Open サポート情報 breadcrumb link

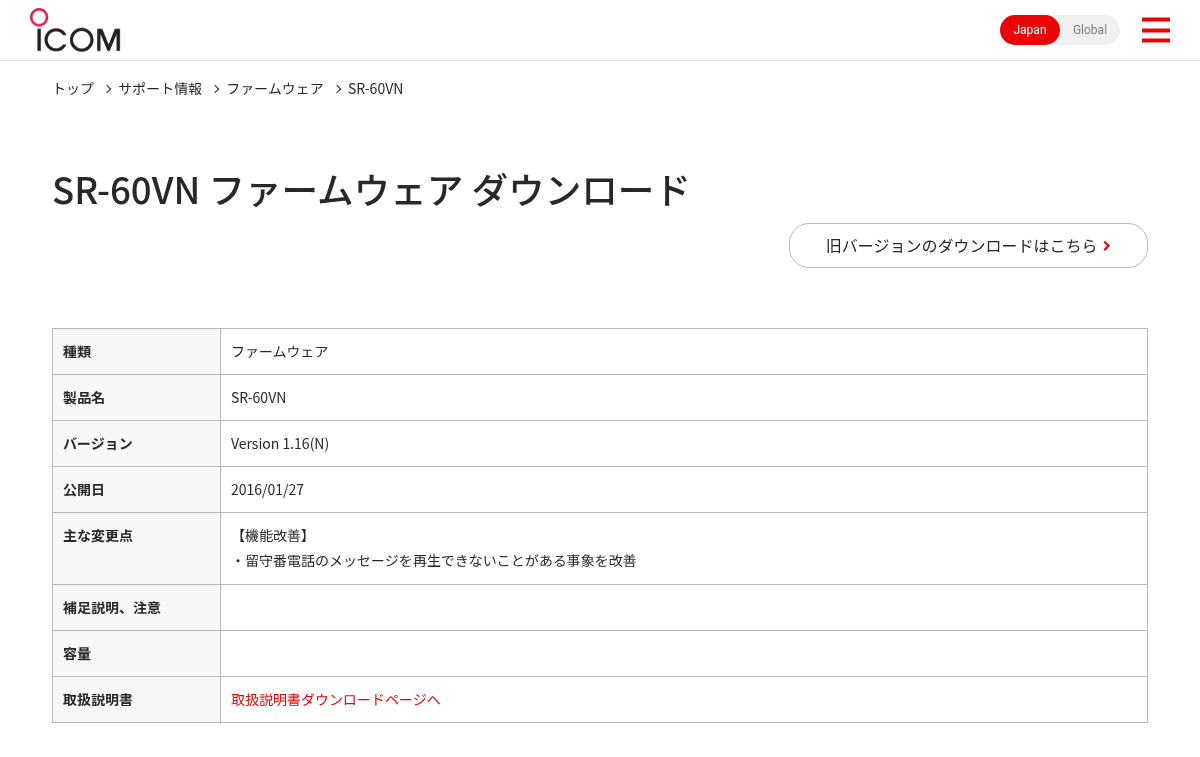[x=160, y=88]
